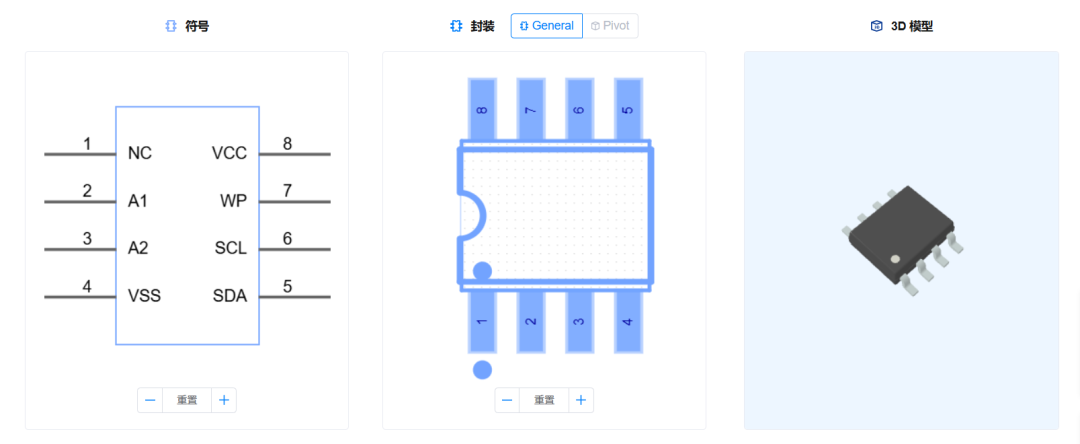Select the 3D 模型 heading text
The height and width of the screenshot is (444, 1080).
(912, 26)
